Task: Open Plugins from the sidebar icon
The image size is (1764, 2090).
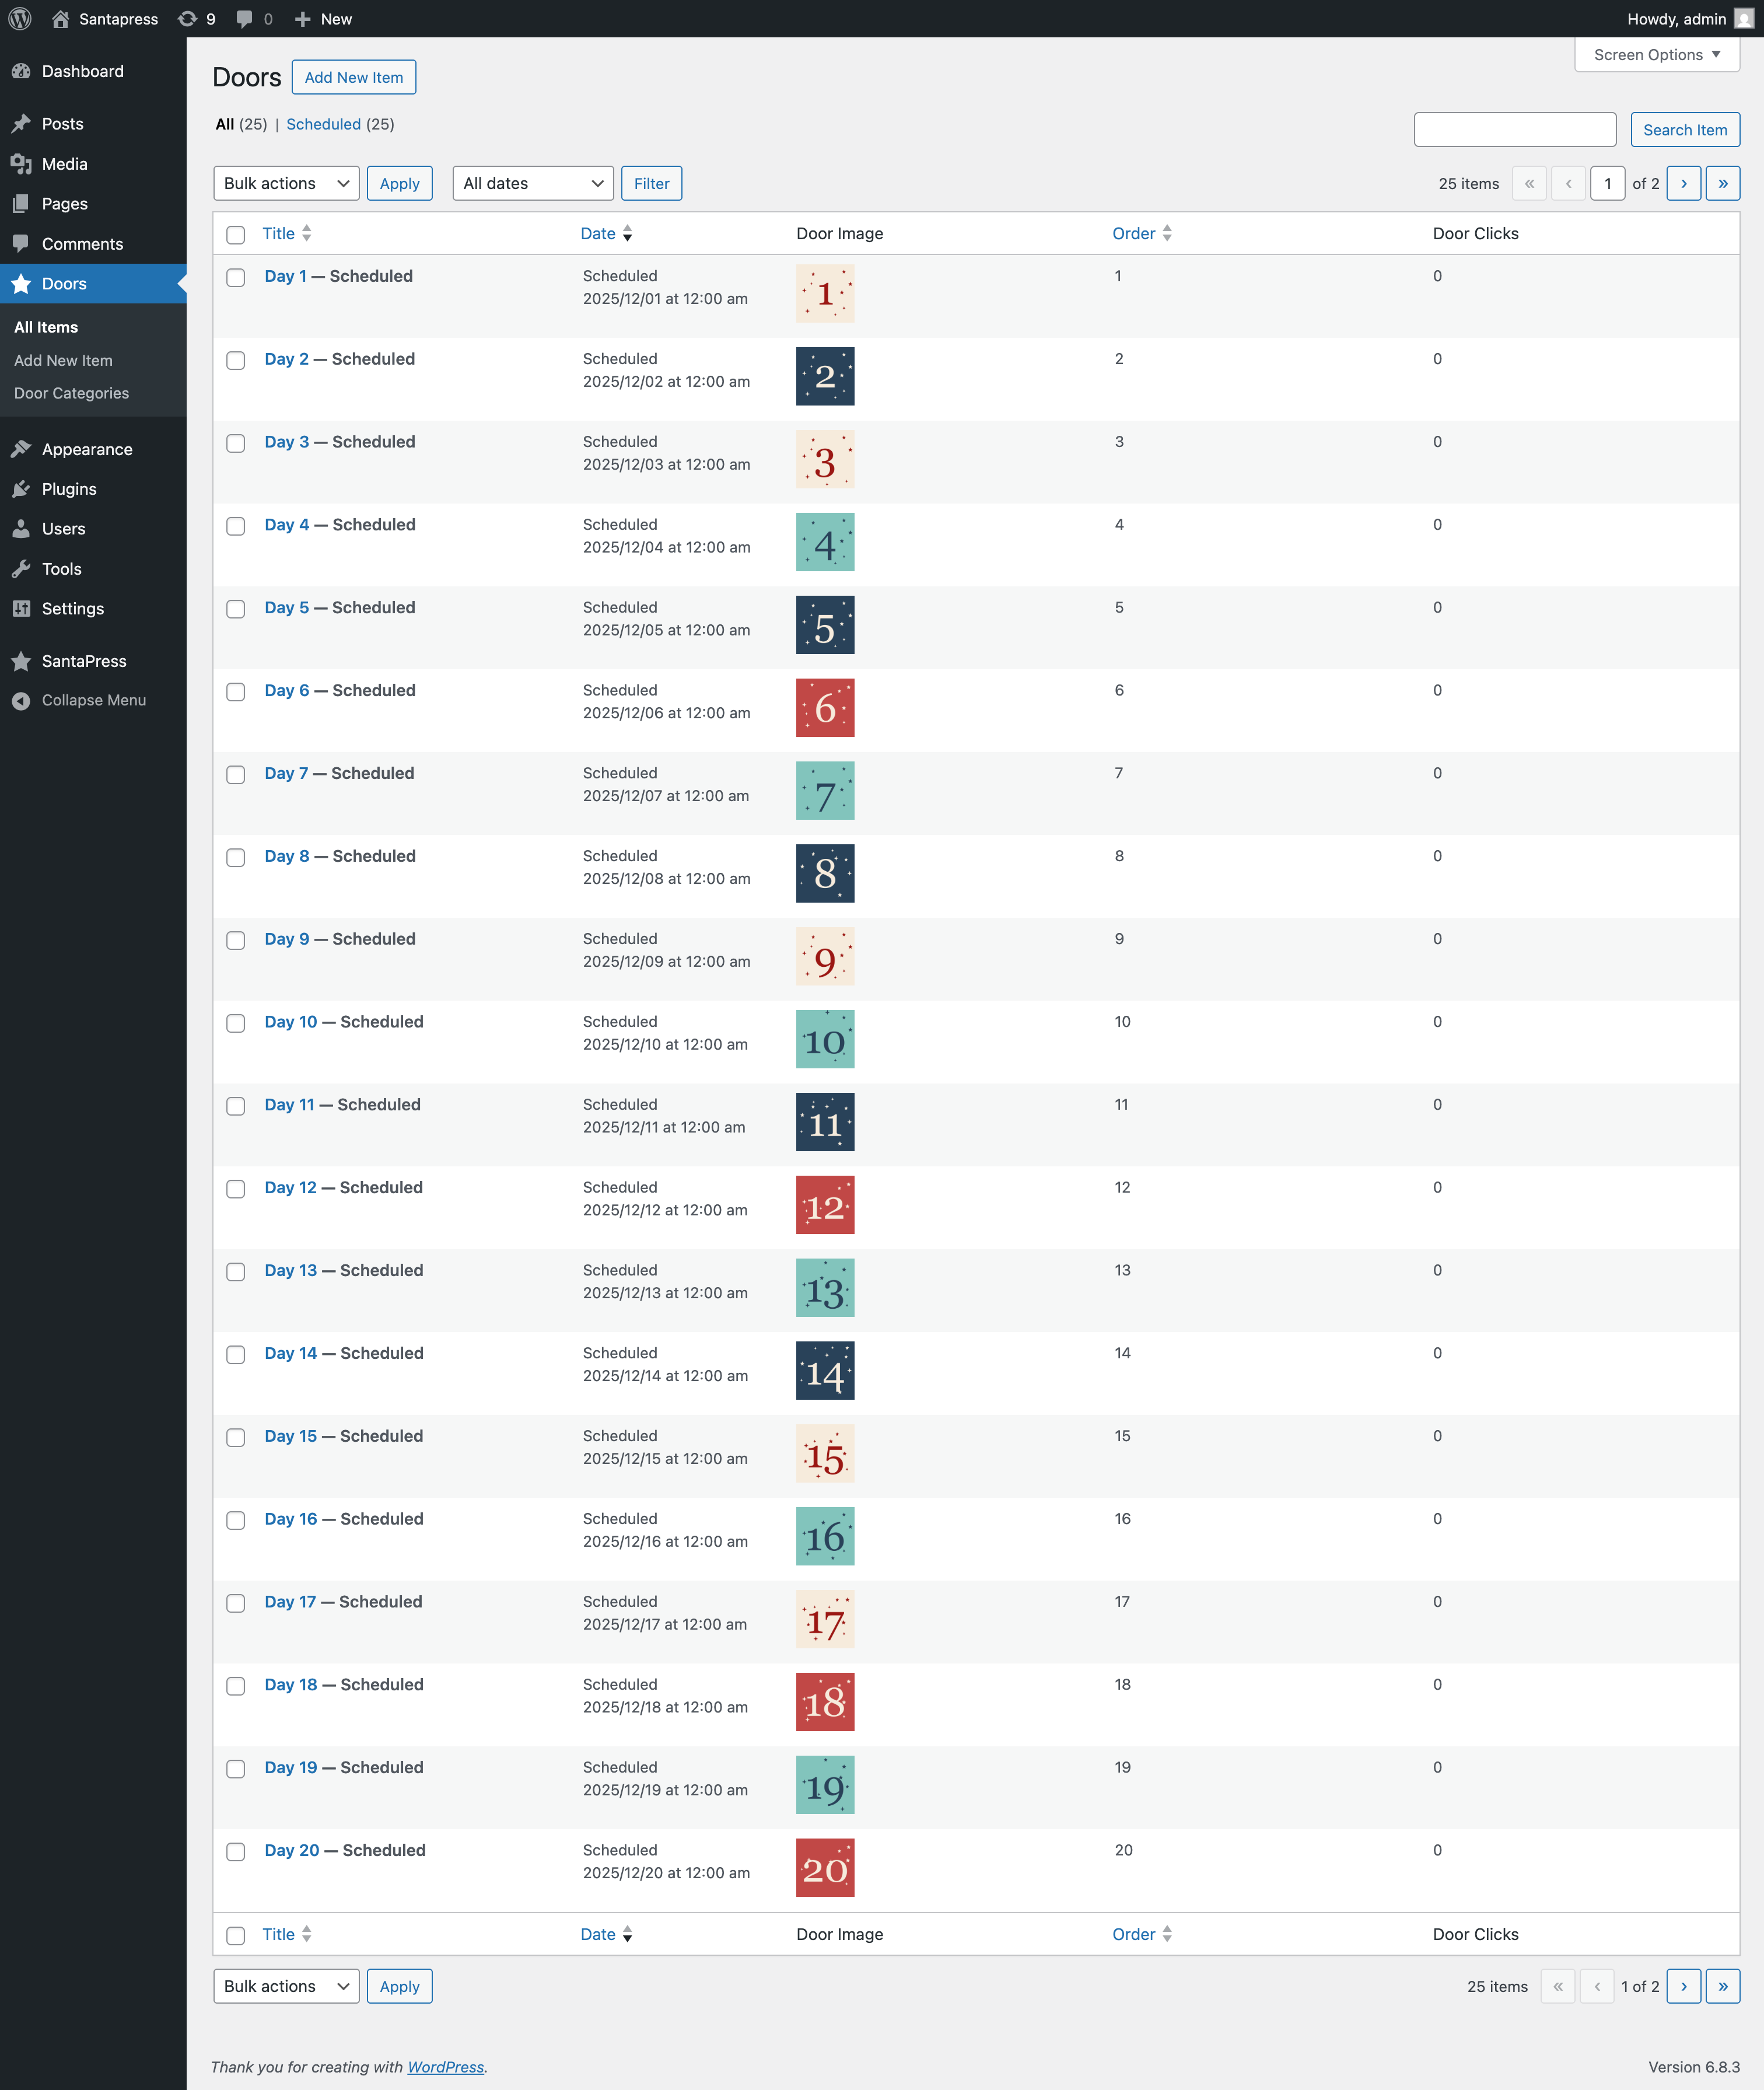Action: coord(21,489)
